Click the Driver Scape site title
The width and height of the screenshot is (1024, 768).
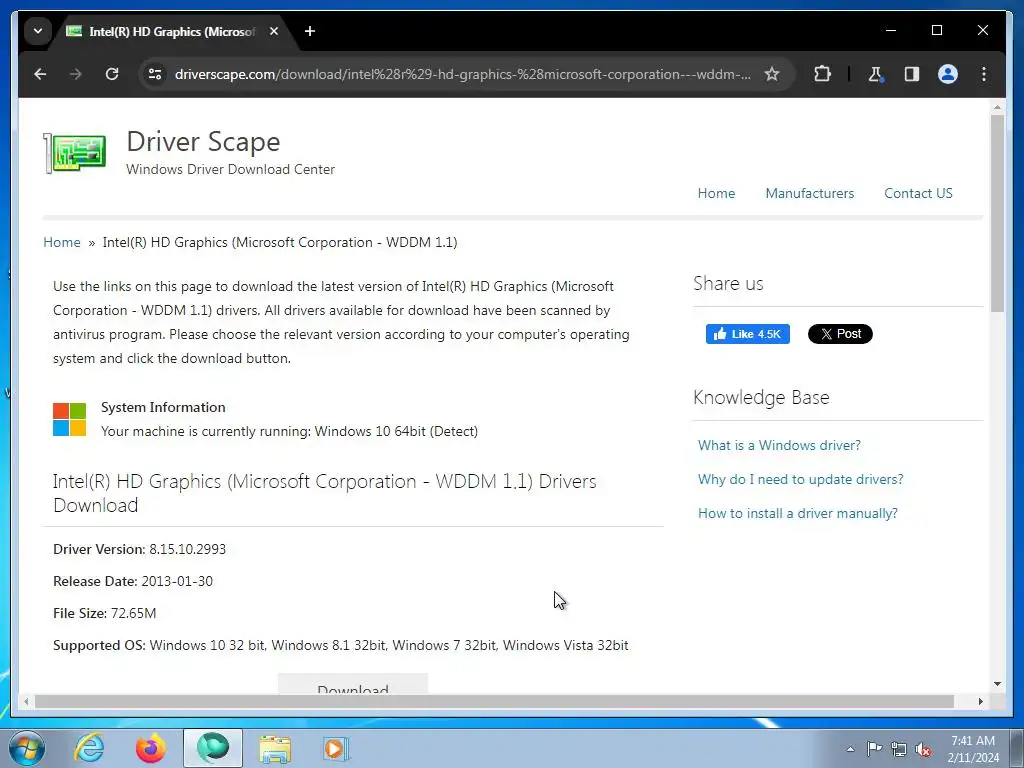[x=203, y=142]
